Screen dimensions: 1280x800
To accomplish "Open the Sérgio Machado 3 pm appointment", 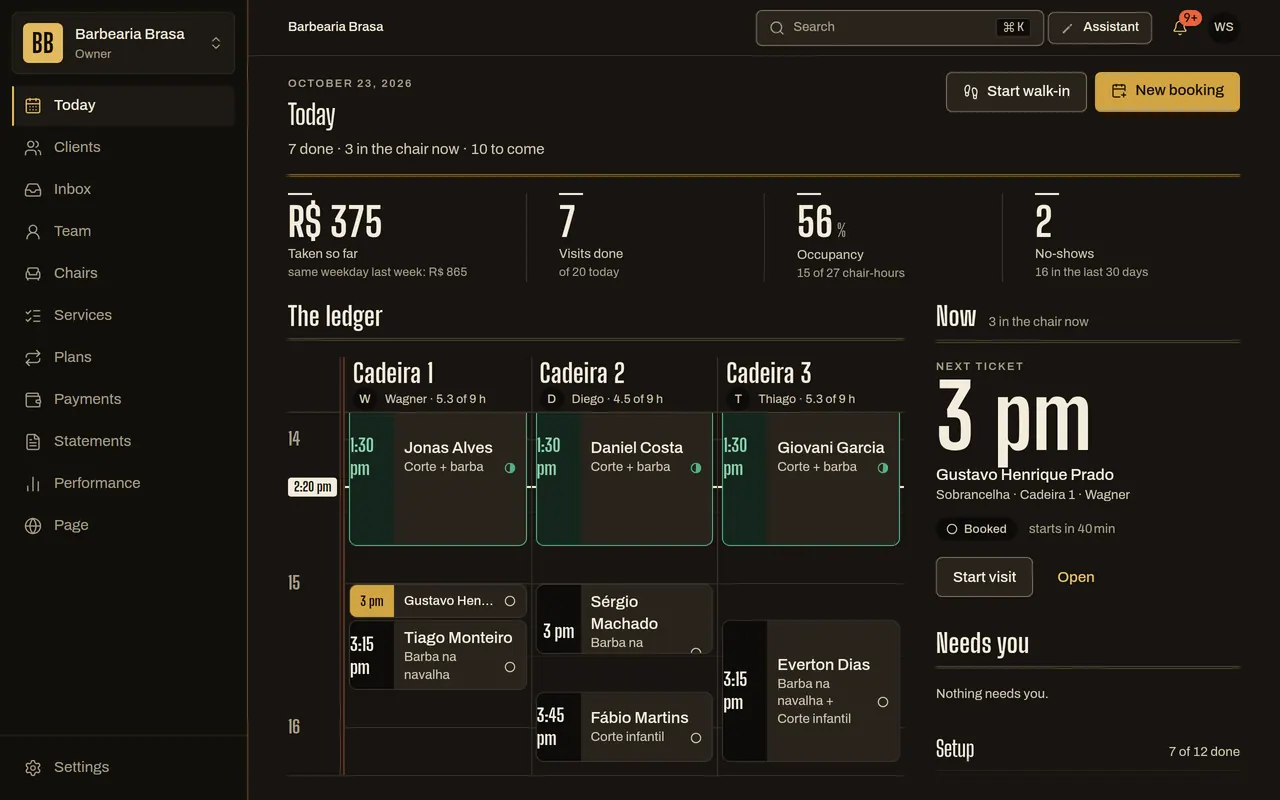I will (624, 620).
